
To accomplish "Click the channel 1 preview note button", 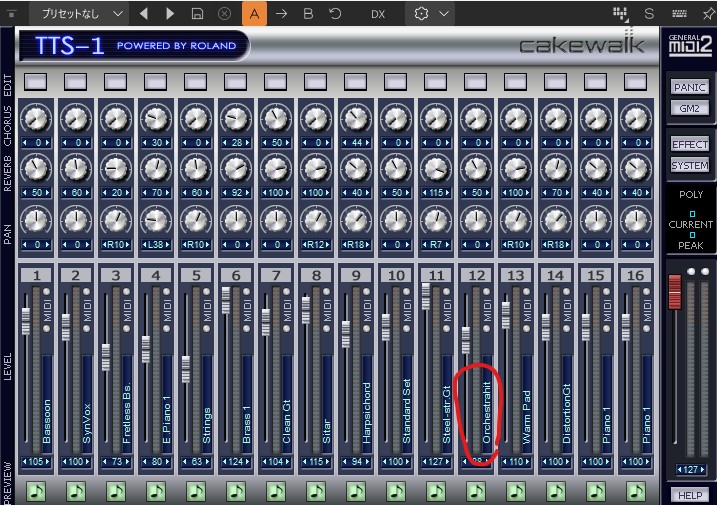I will (x=36, y=492).
